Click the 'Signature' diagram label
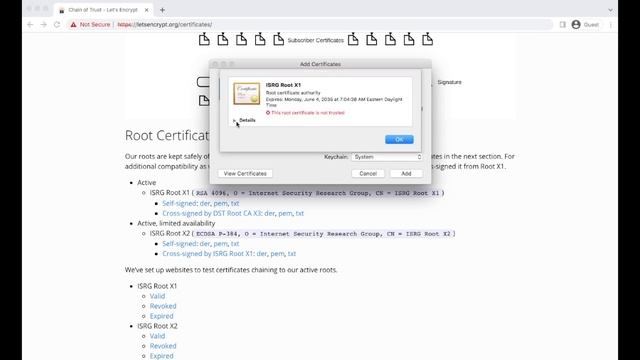 [x=449, y=82]
